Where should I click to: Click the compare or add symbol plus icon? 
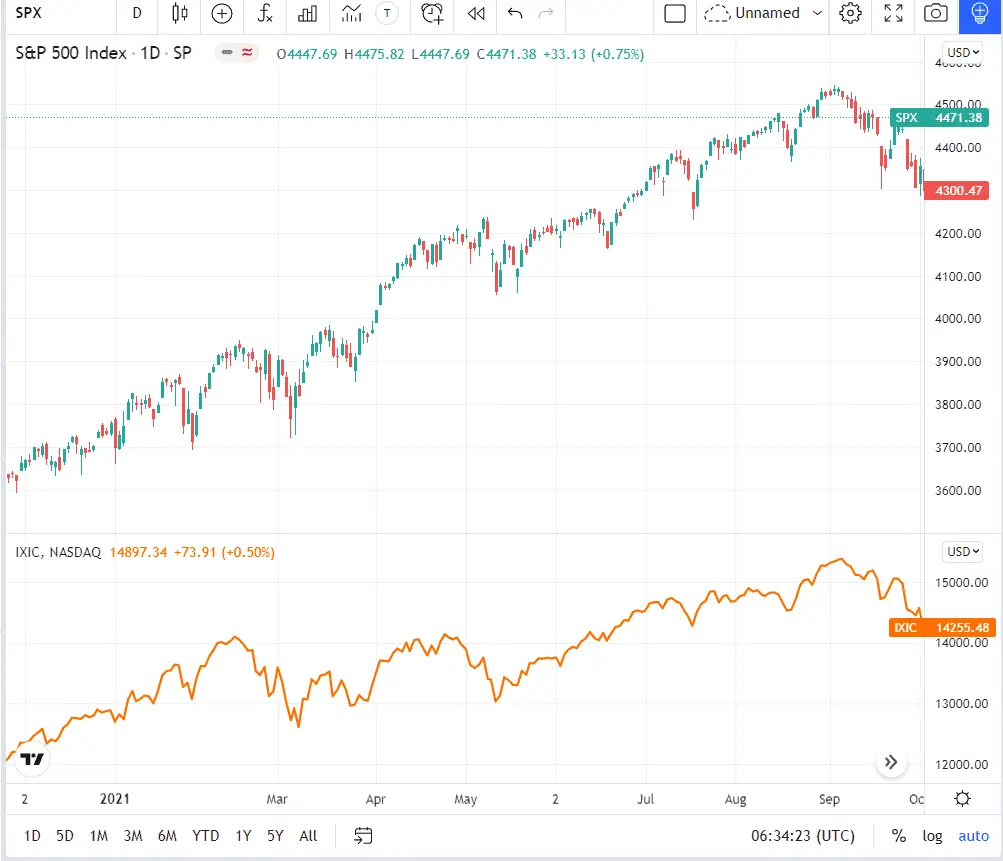pyautogui.click(x=222, y=13)
